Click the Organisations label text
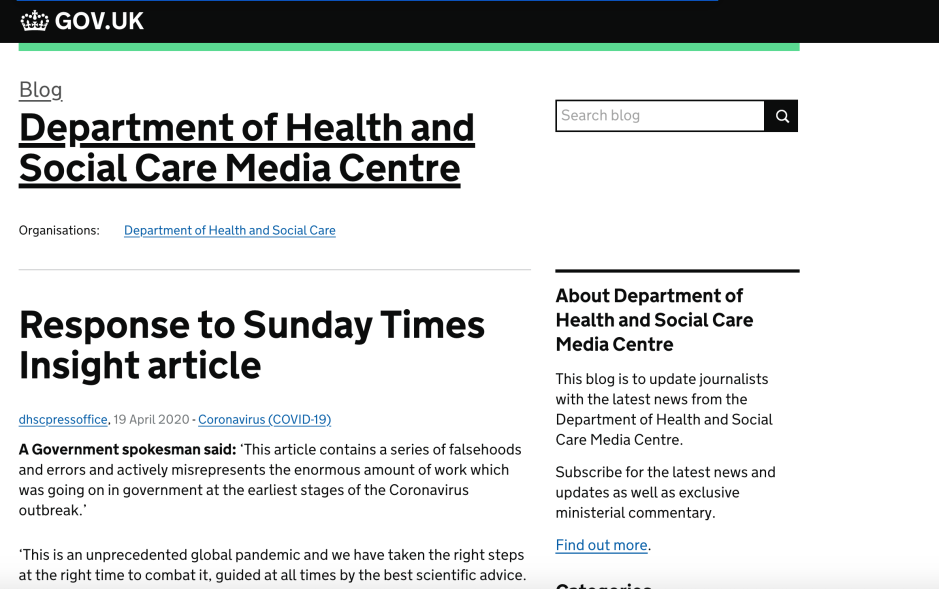939x589 pixels. click(x=59, y=231)
